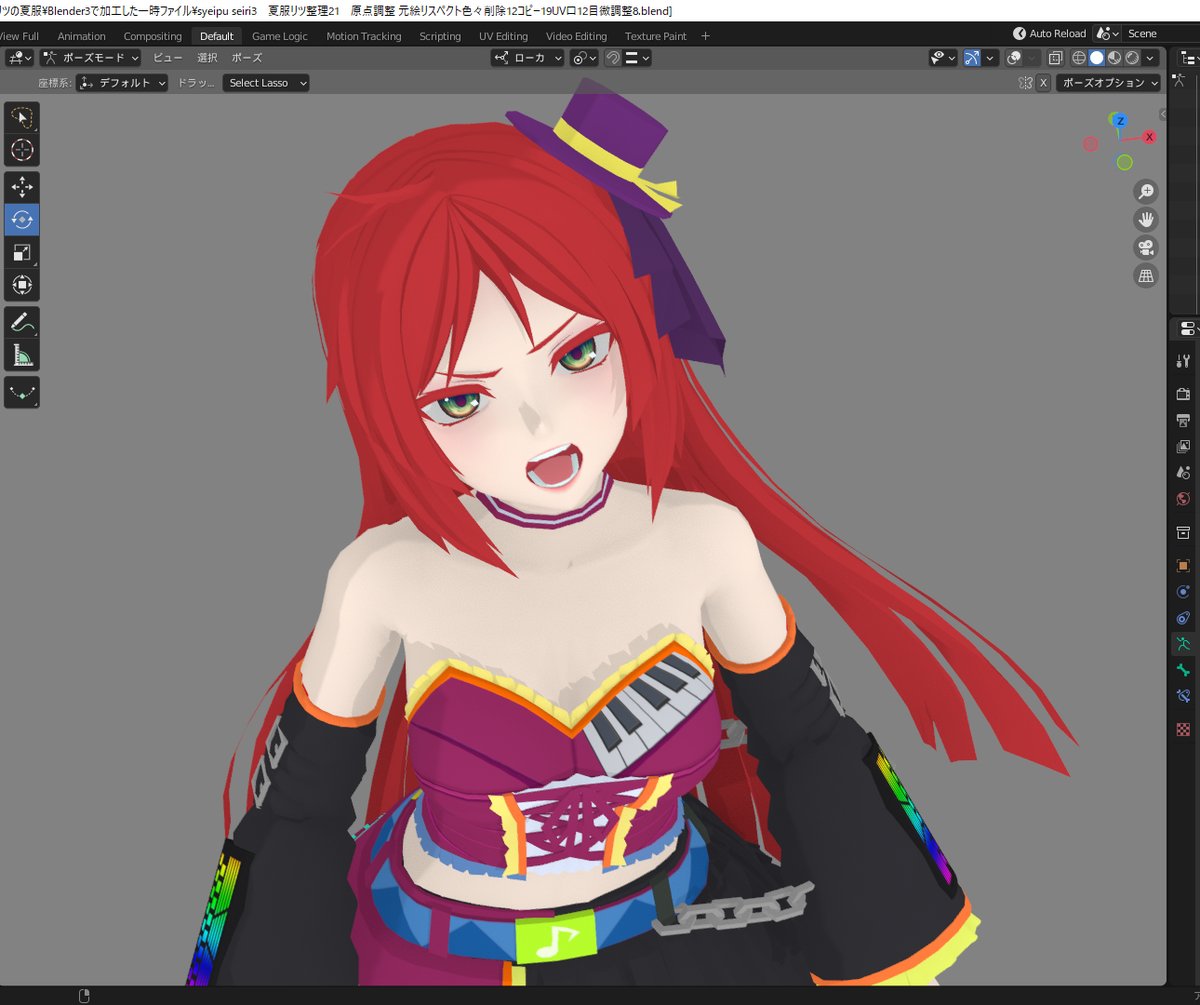The width and height of the screenshot is (1200, 1005).
Task: Click the hand pan-view icon
Action: coord(1146,219)
